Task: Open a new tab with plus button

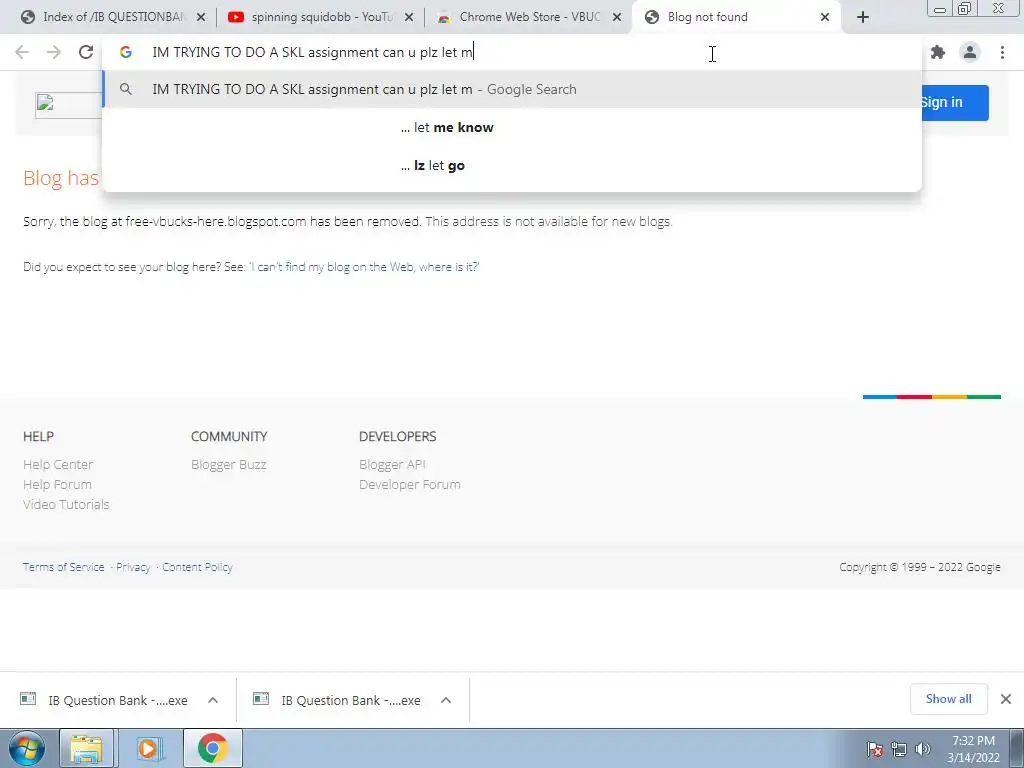Action: [863, 18]
